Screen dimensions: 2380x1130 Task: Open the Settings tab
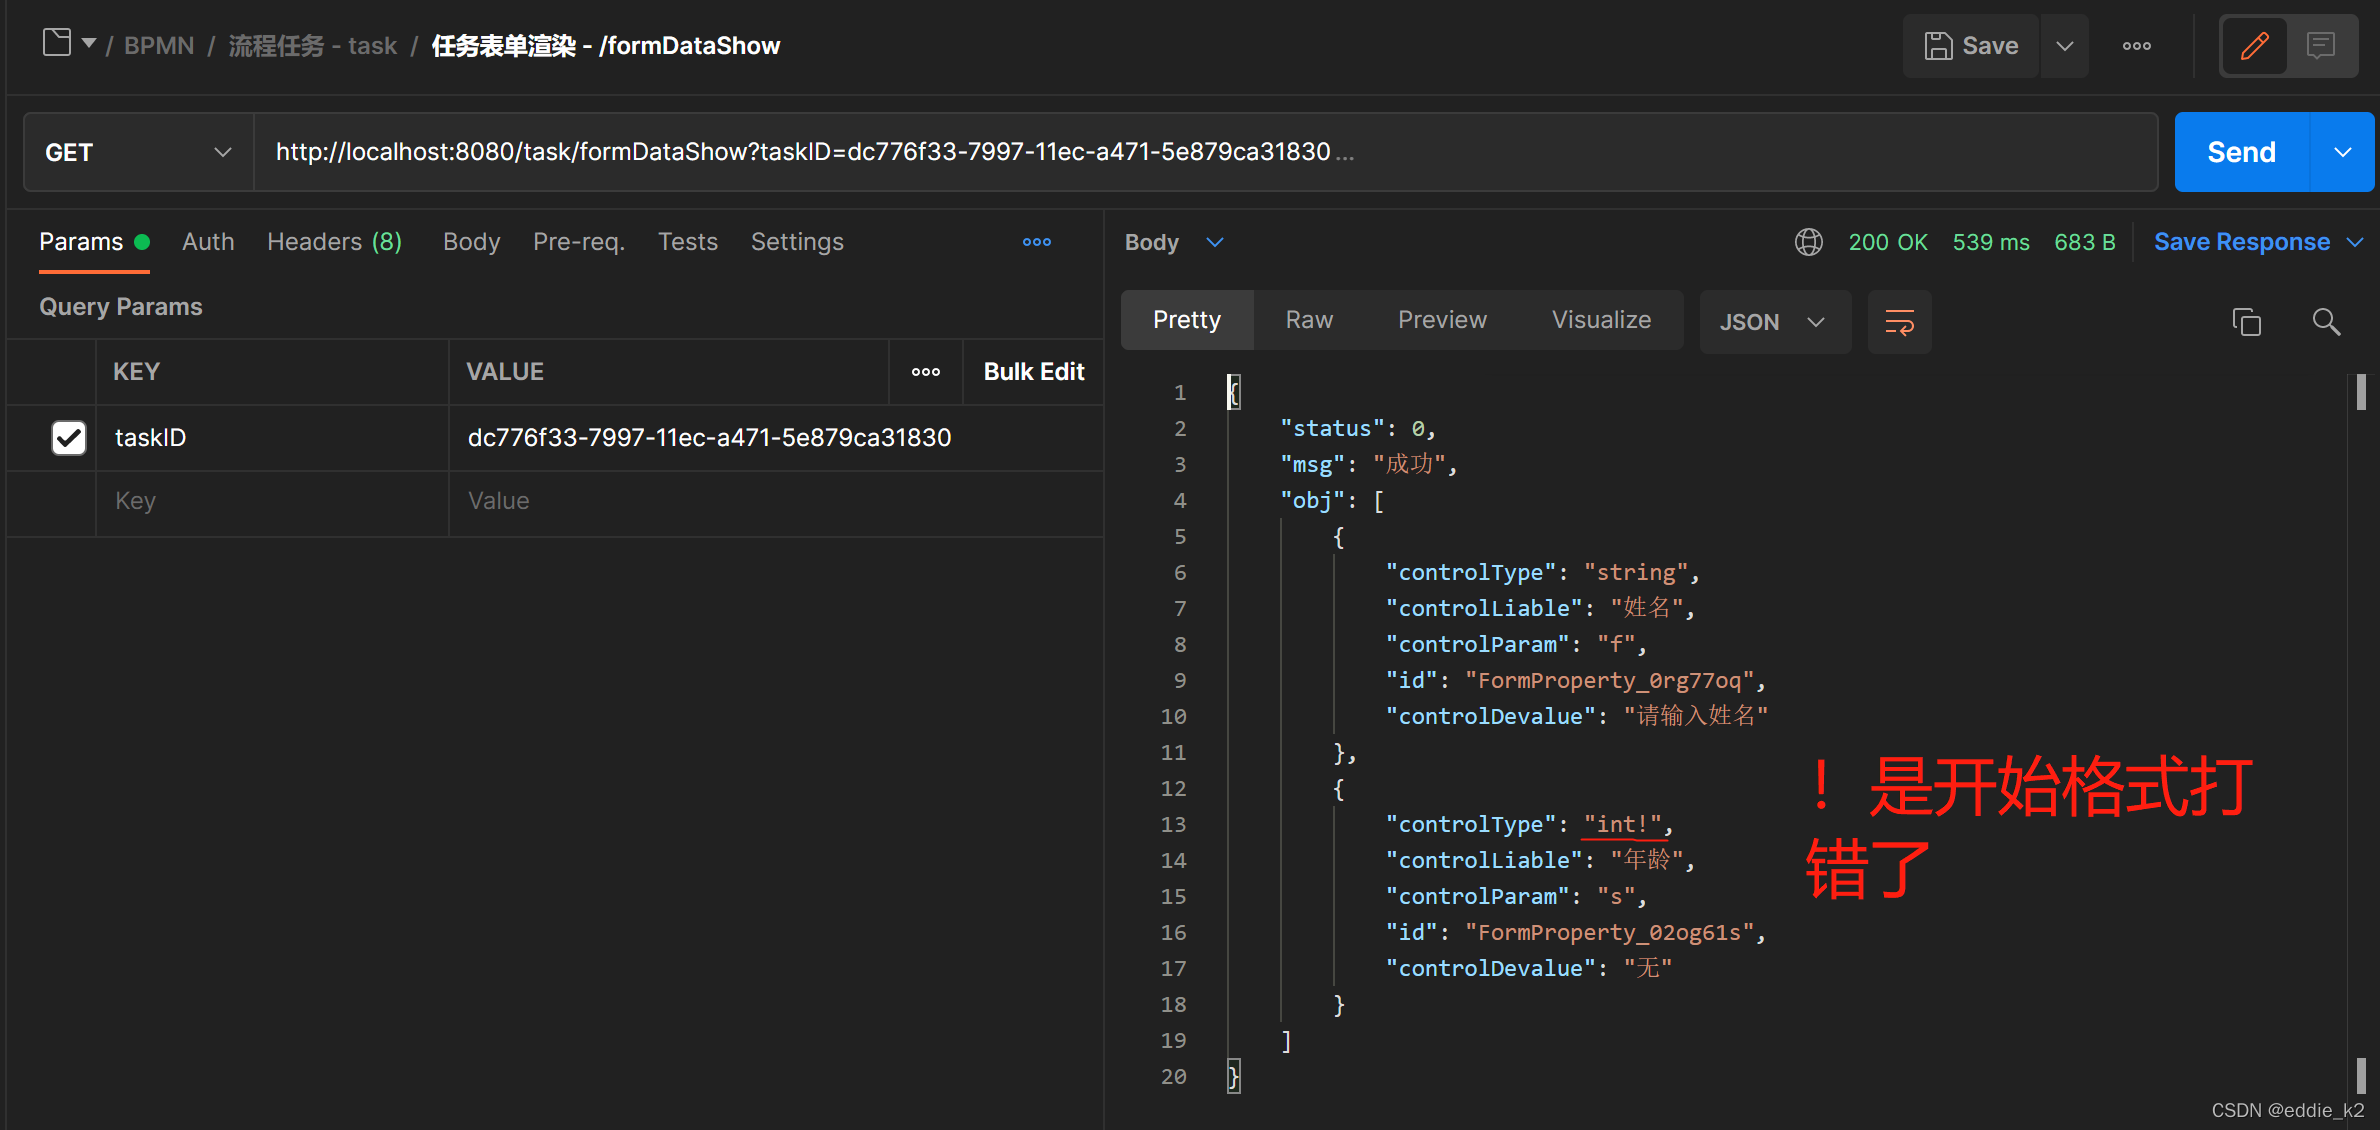(x=797, y=242)
